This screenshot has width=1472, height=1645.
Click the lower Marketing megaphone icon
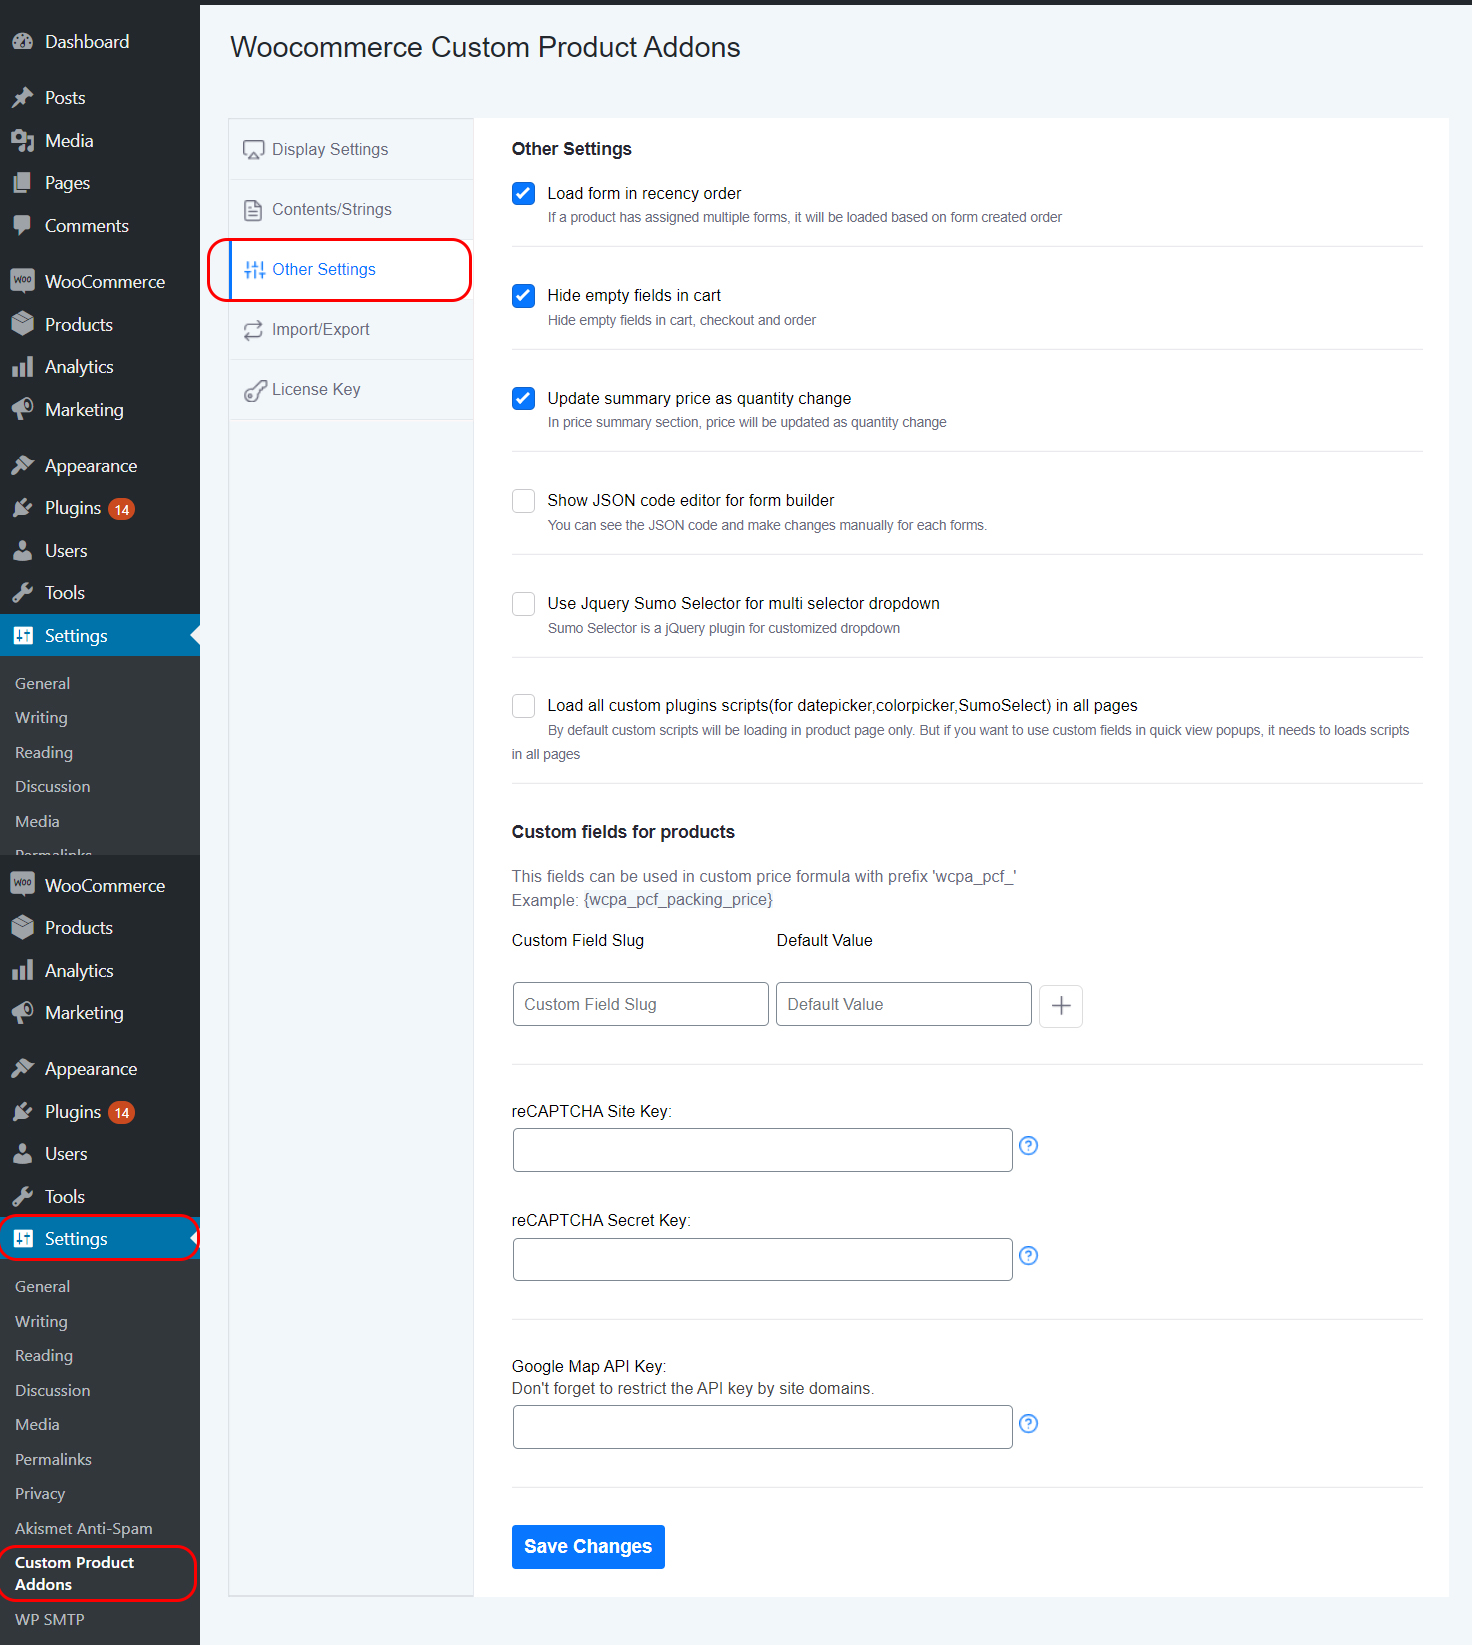[22, 1013]
